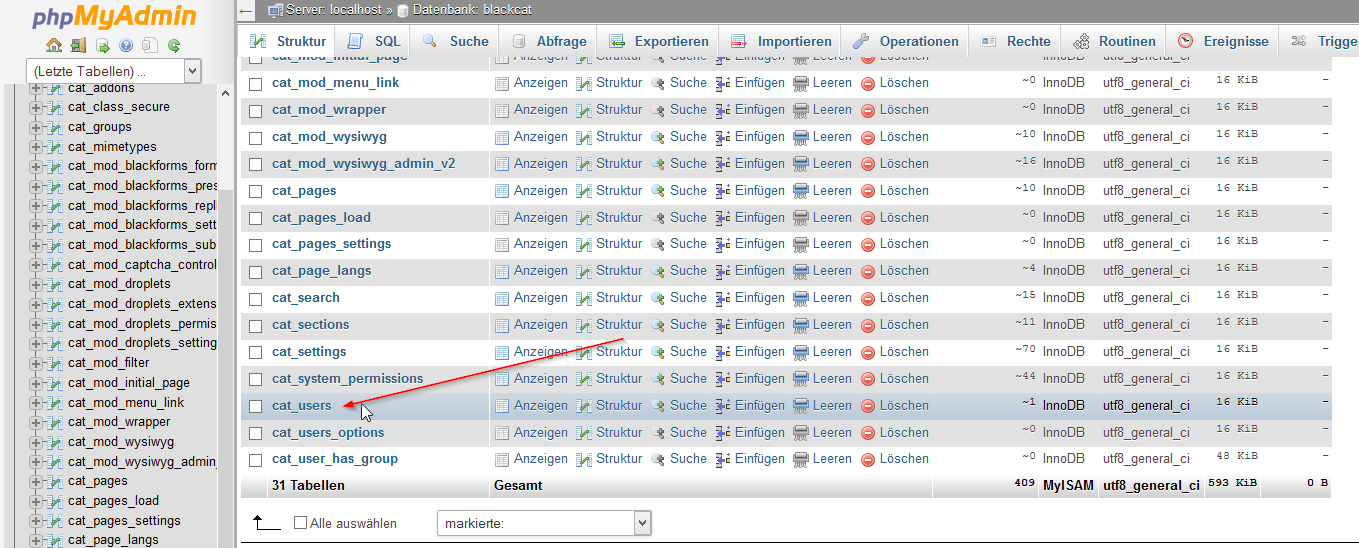Select cat_mod_filter in the sidebar tree

pyautogui.click(x=108, y=363)
